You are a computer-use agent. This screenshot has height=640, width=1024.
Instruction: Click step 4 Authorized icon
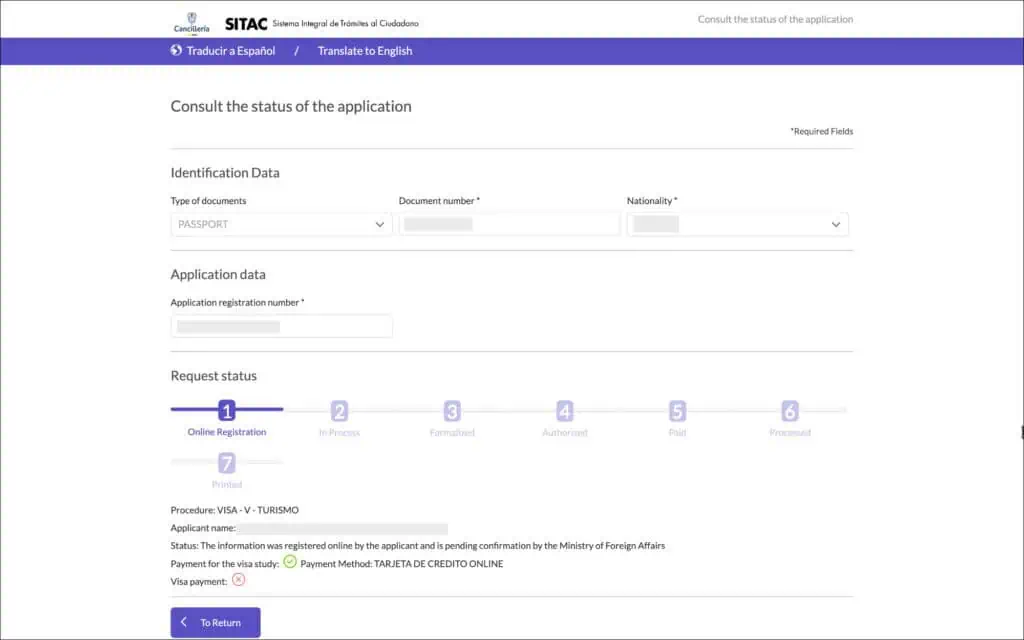pos(565,411)
